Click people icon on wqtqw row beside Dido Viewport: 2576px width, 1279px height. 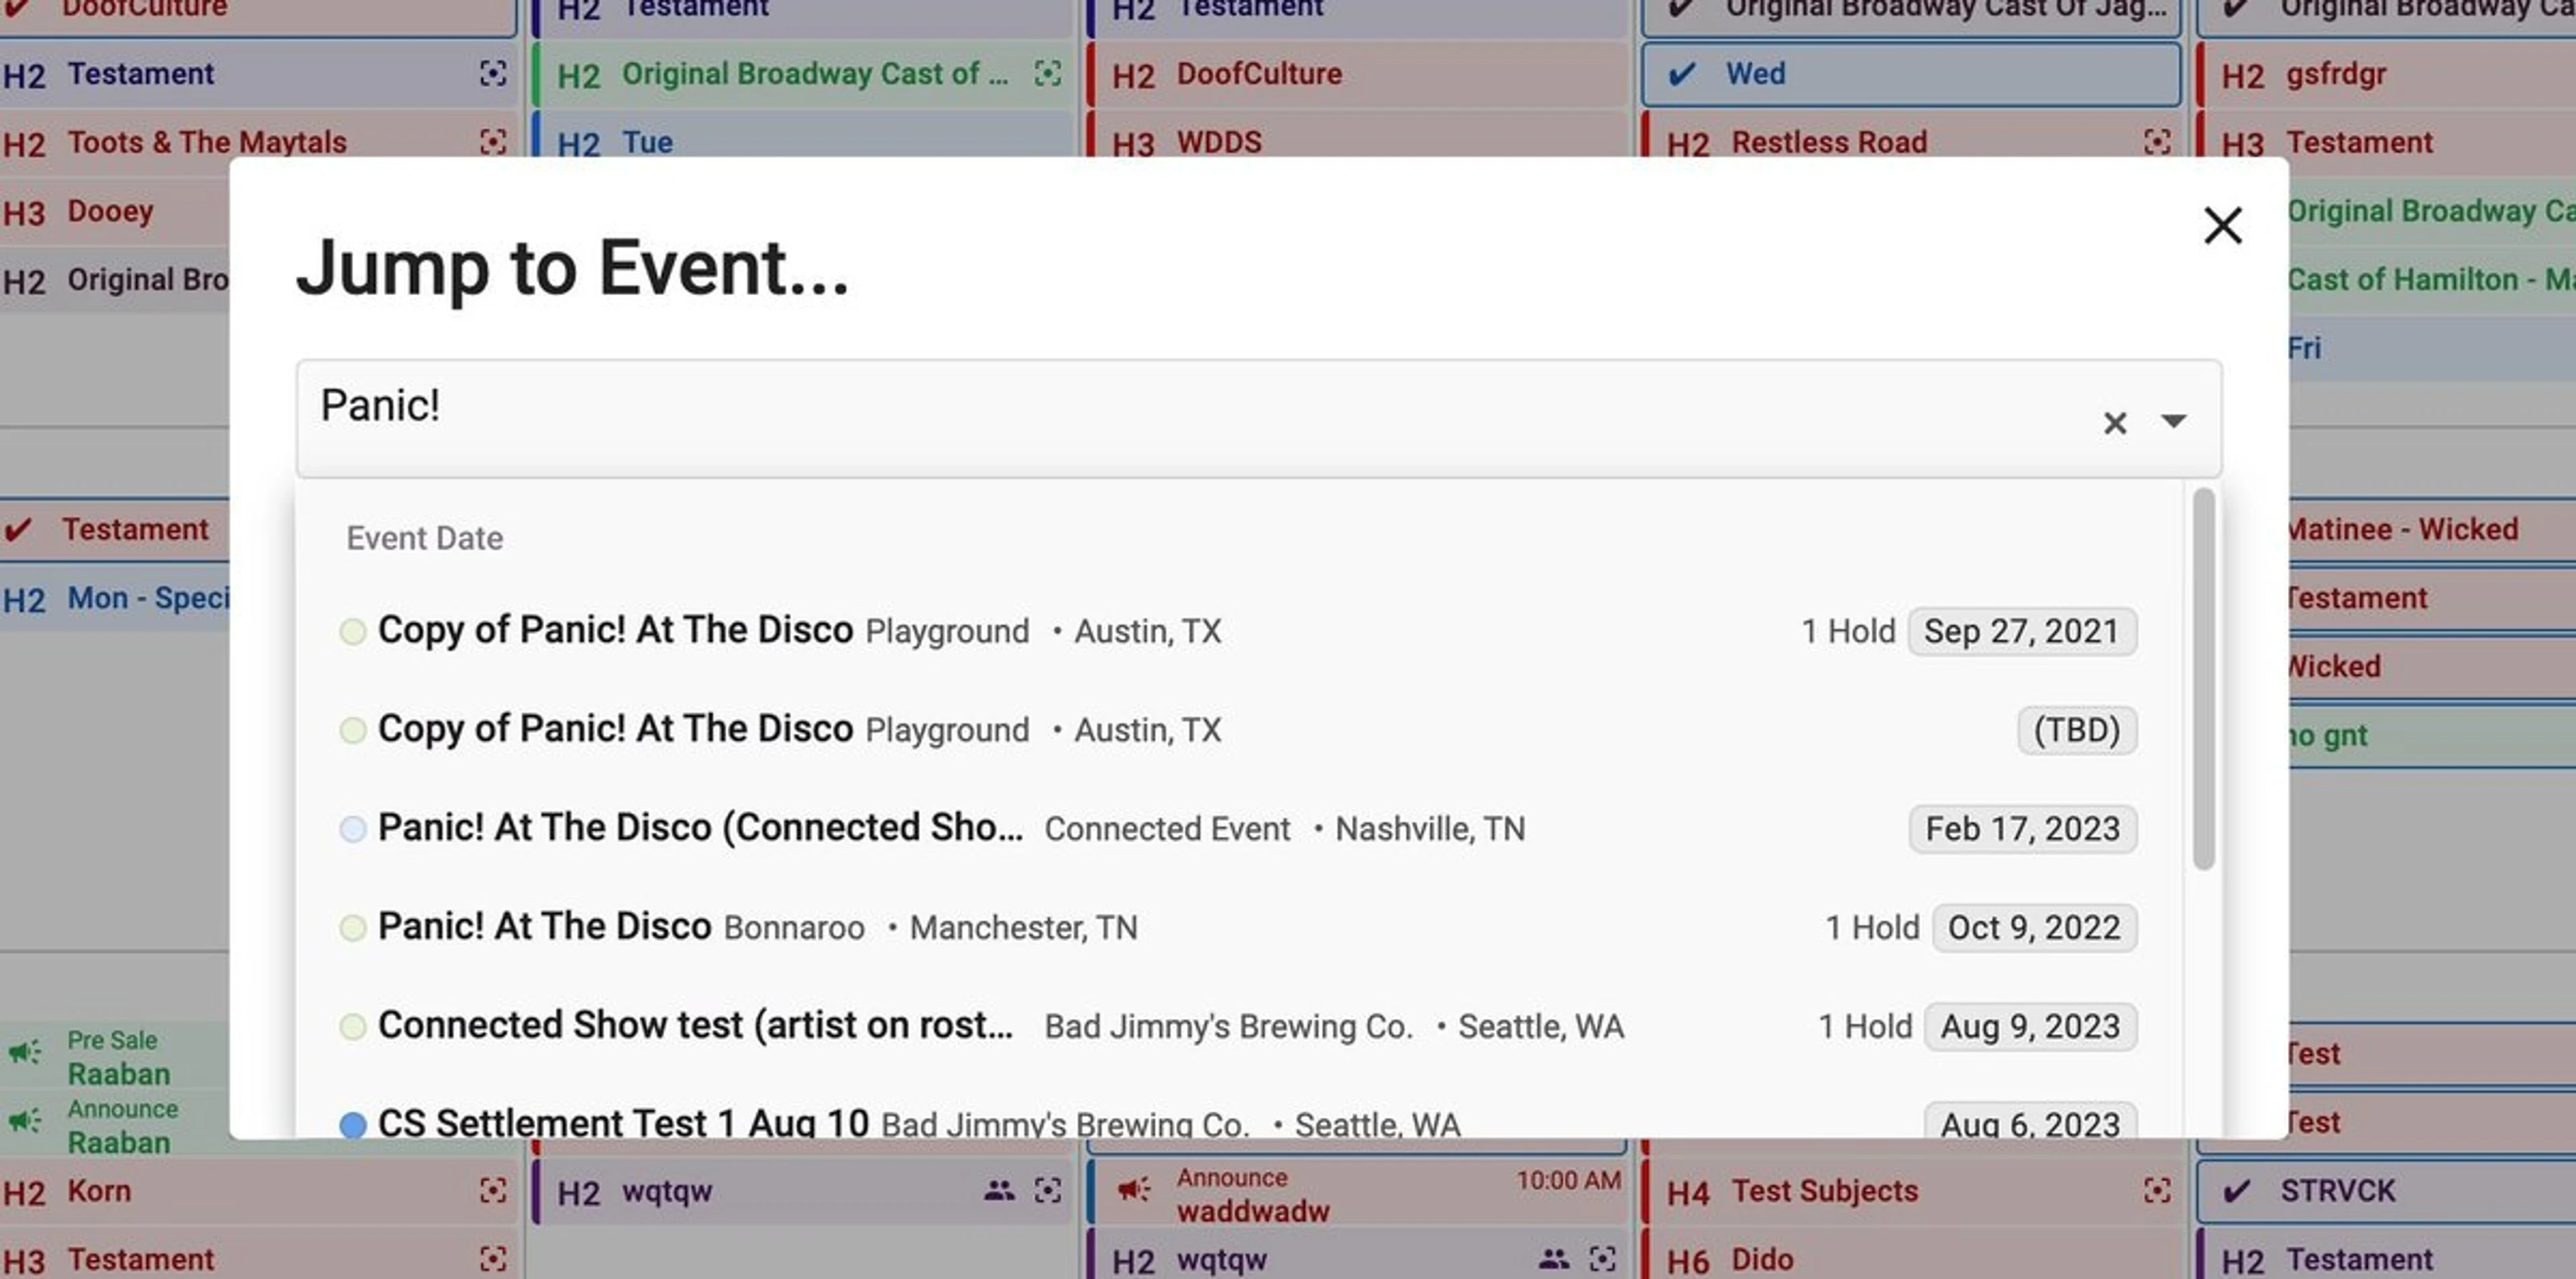click(1553, 1258)
